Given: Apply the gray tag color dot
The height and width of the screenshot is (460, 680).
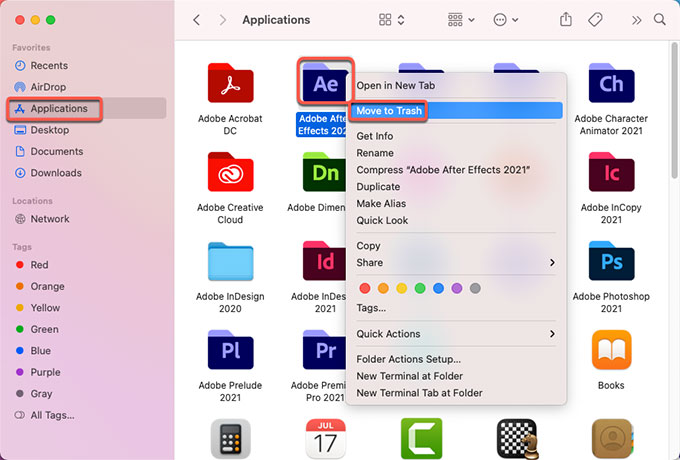Looking at the screenshot, I should [475, 288].
